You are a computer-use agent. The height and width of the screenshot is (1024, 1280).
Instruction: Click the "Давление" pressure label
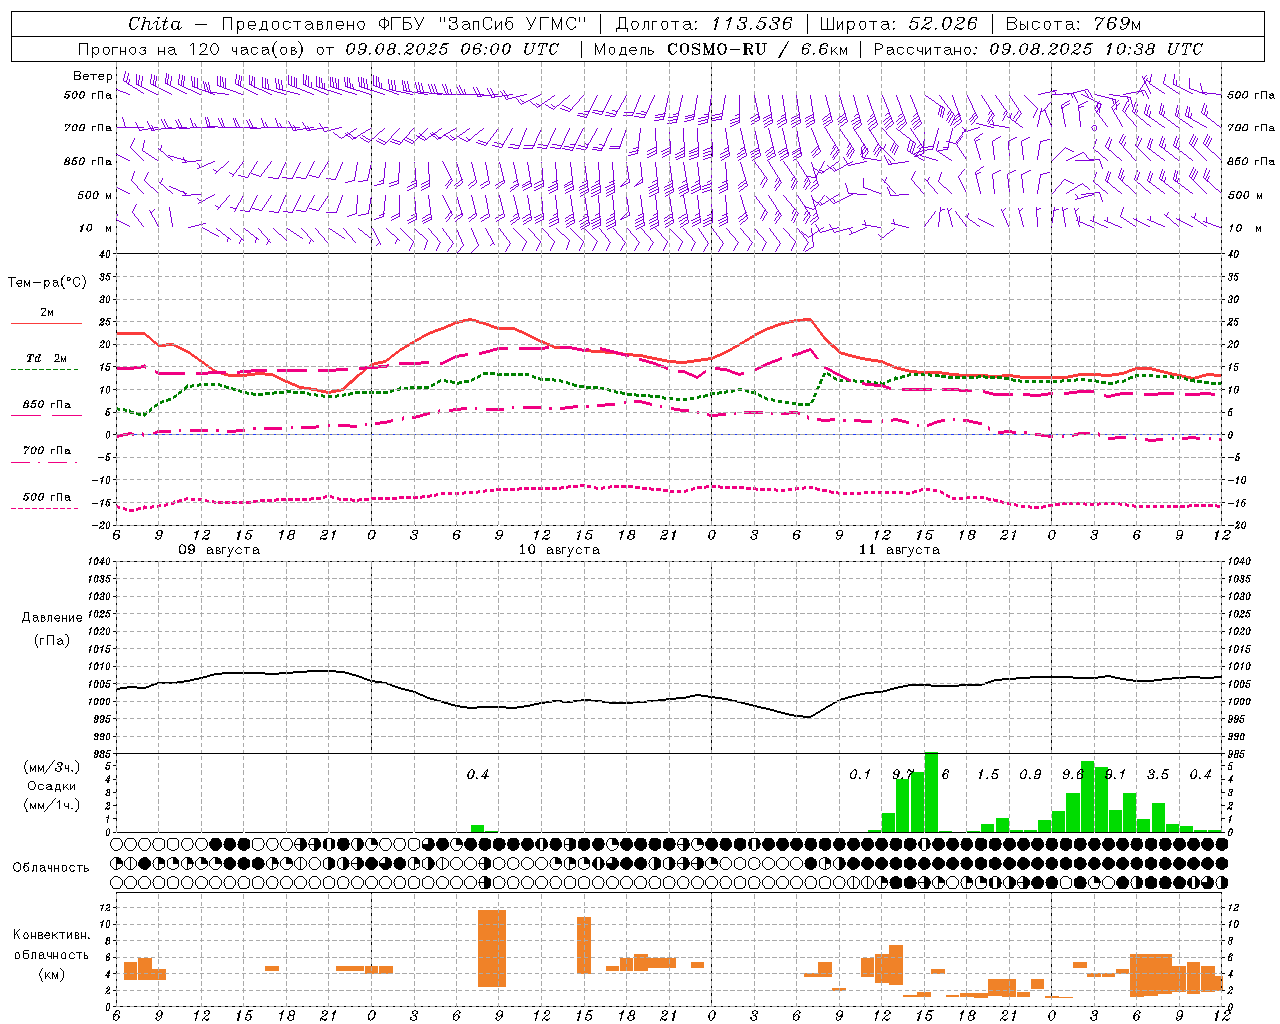52,618
